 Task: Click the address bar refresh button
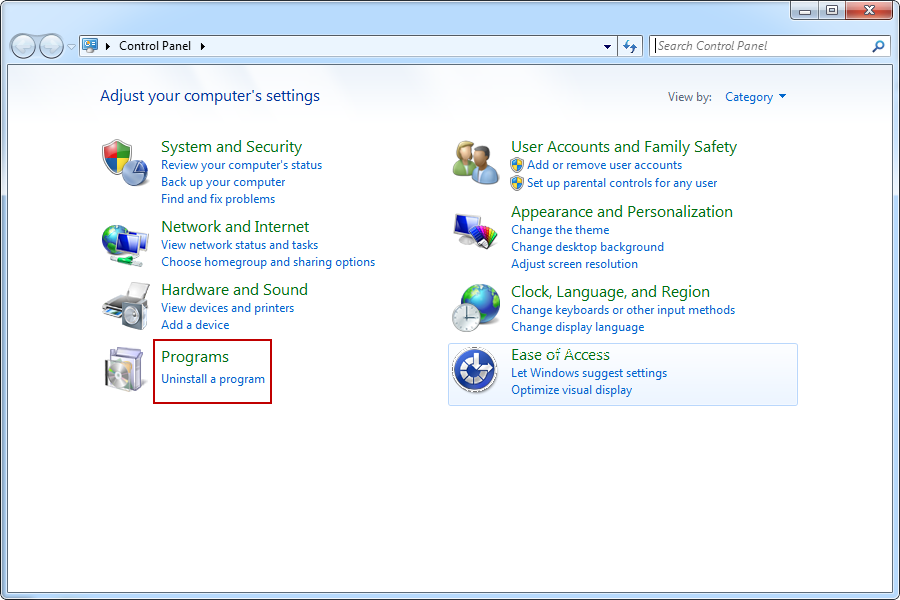point(630,46)
